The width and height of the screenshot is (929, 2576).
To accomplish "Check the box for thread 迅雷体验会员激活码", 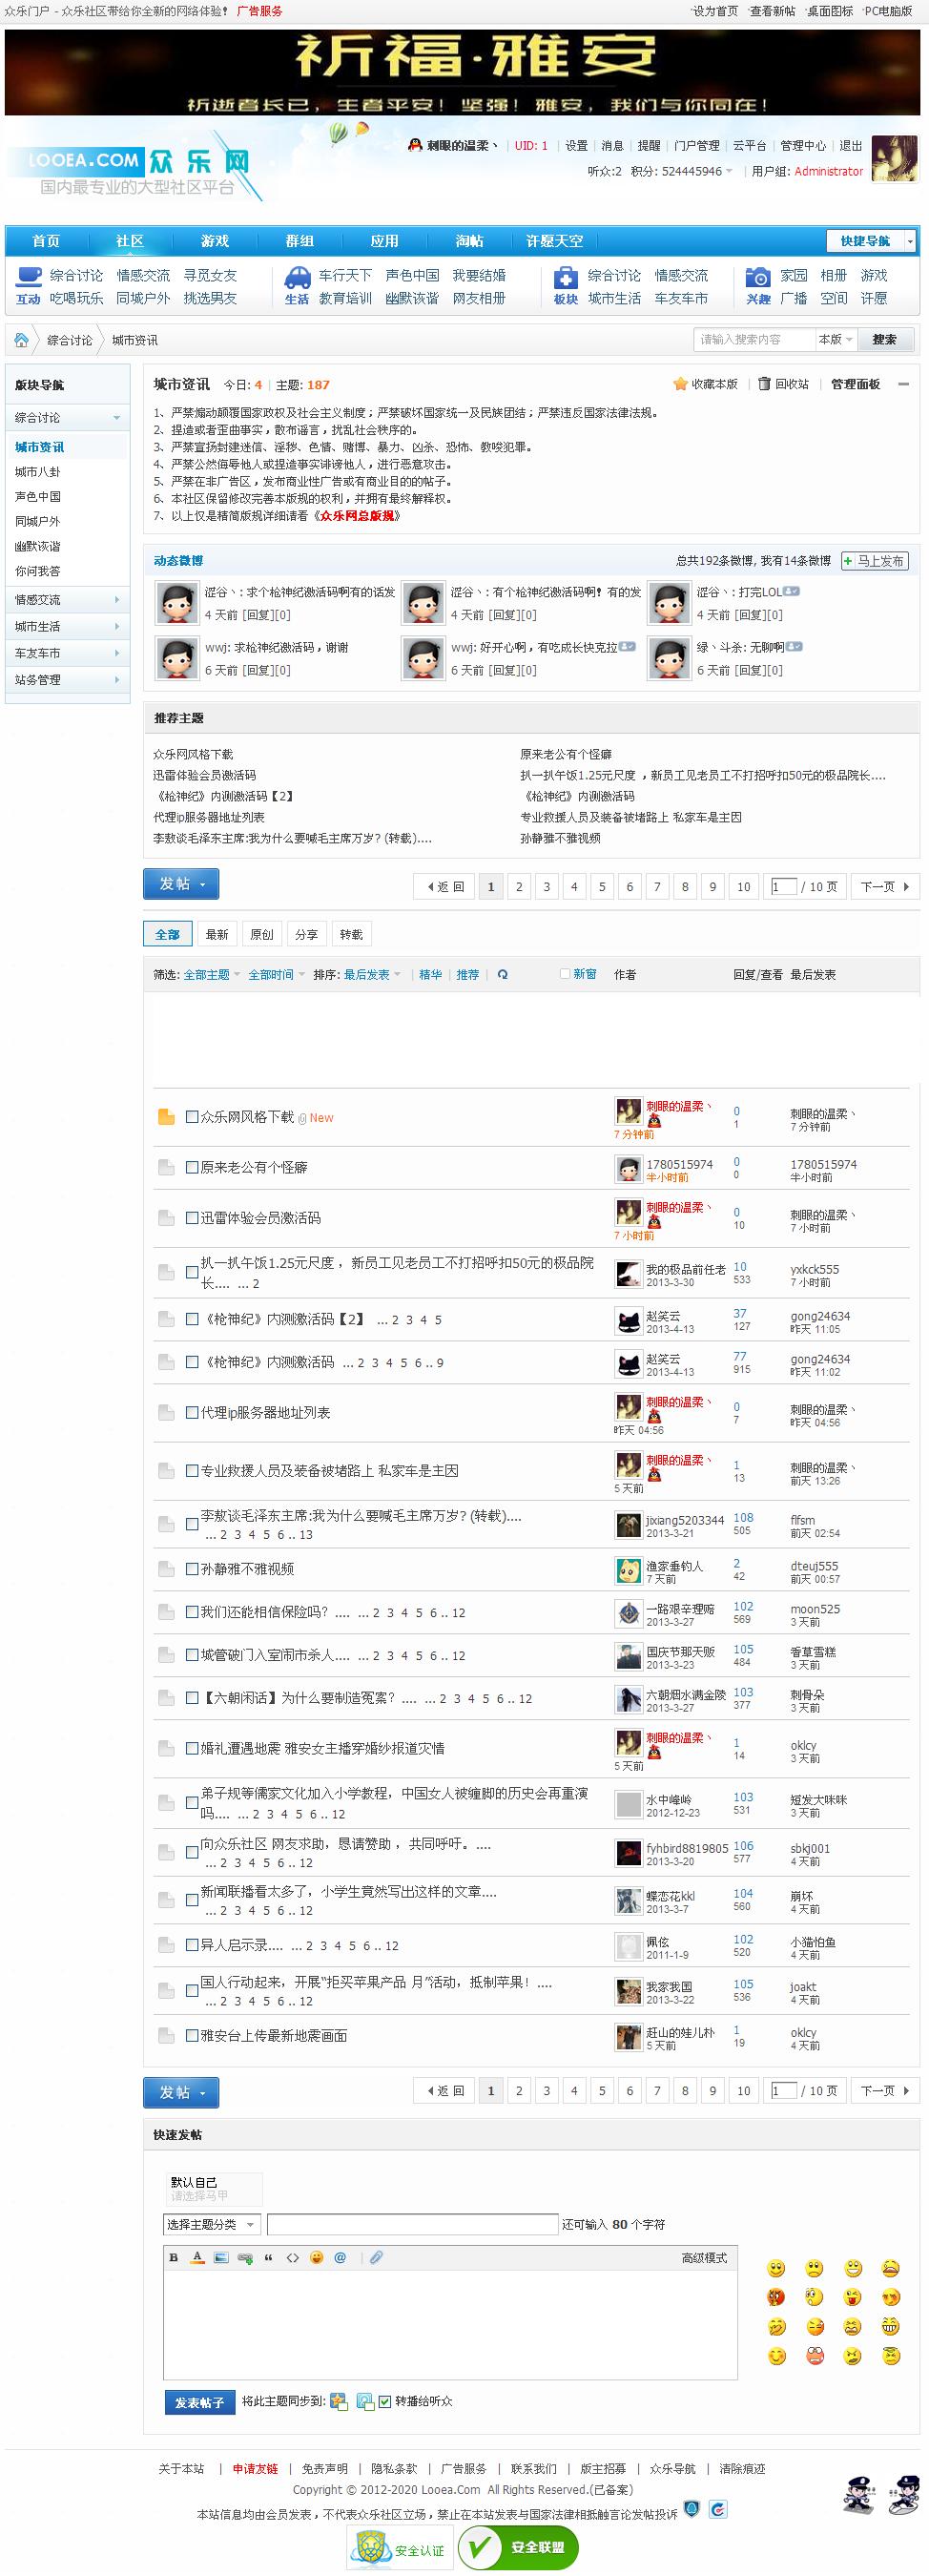I will [x=192, y=1218].
